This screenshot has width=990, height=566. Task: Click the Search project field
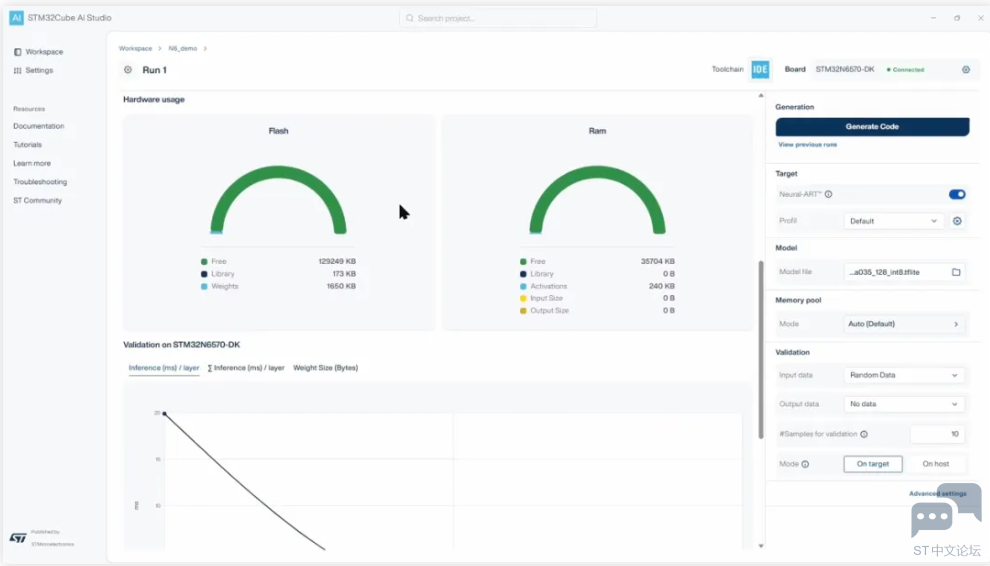coord(498,18)
